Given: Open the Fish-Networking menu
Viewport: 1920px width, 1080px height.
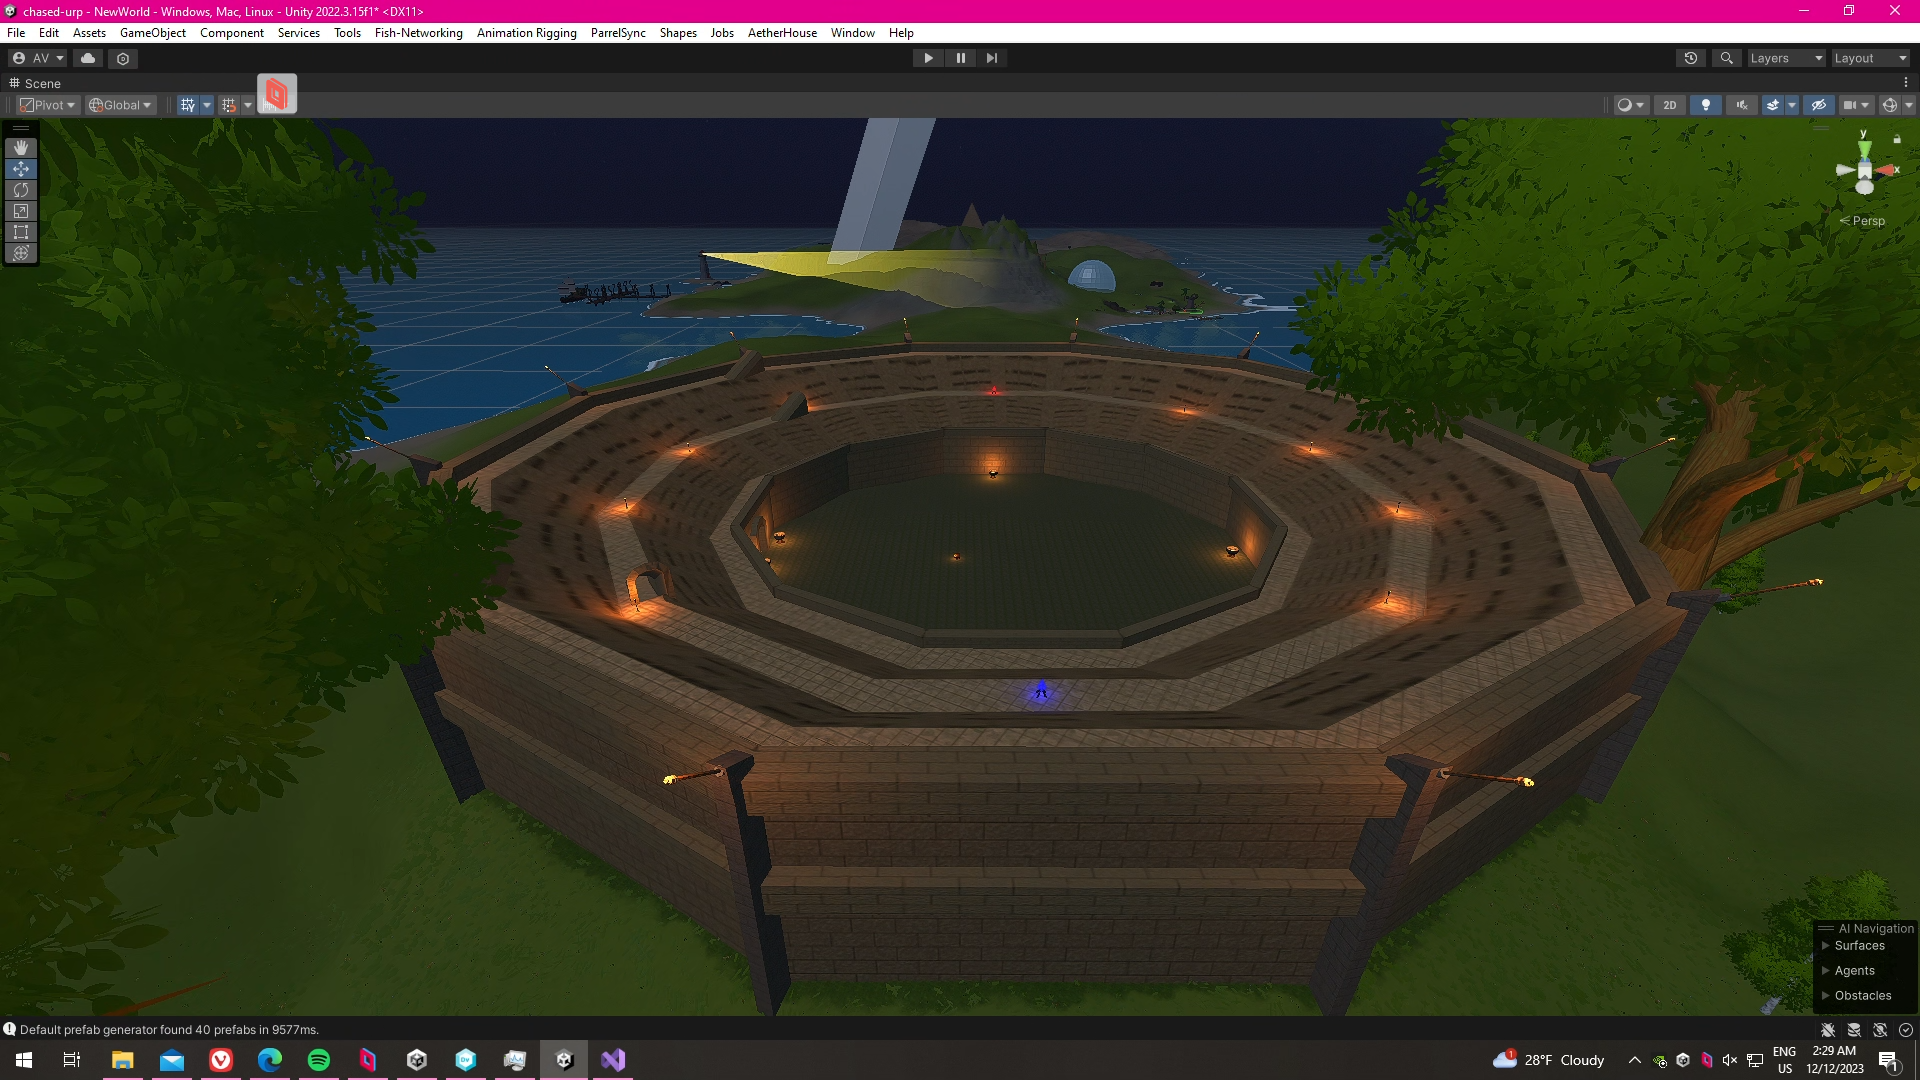Looking at the screenshot, I should tap(418, 33).
